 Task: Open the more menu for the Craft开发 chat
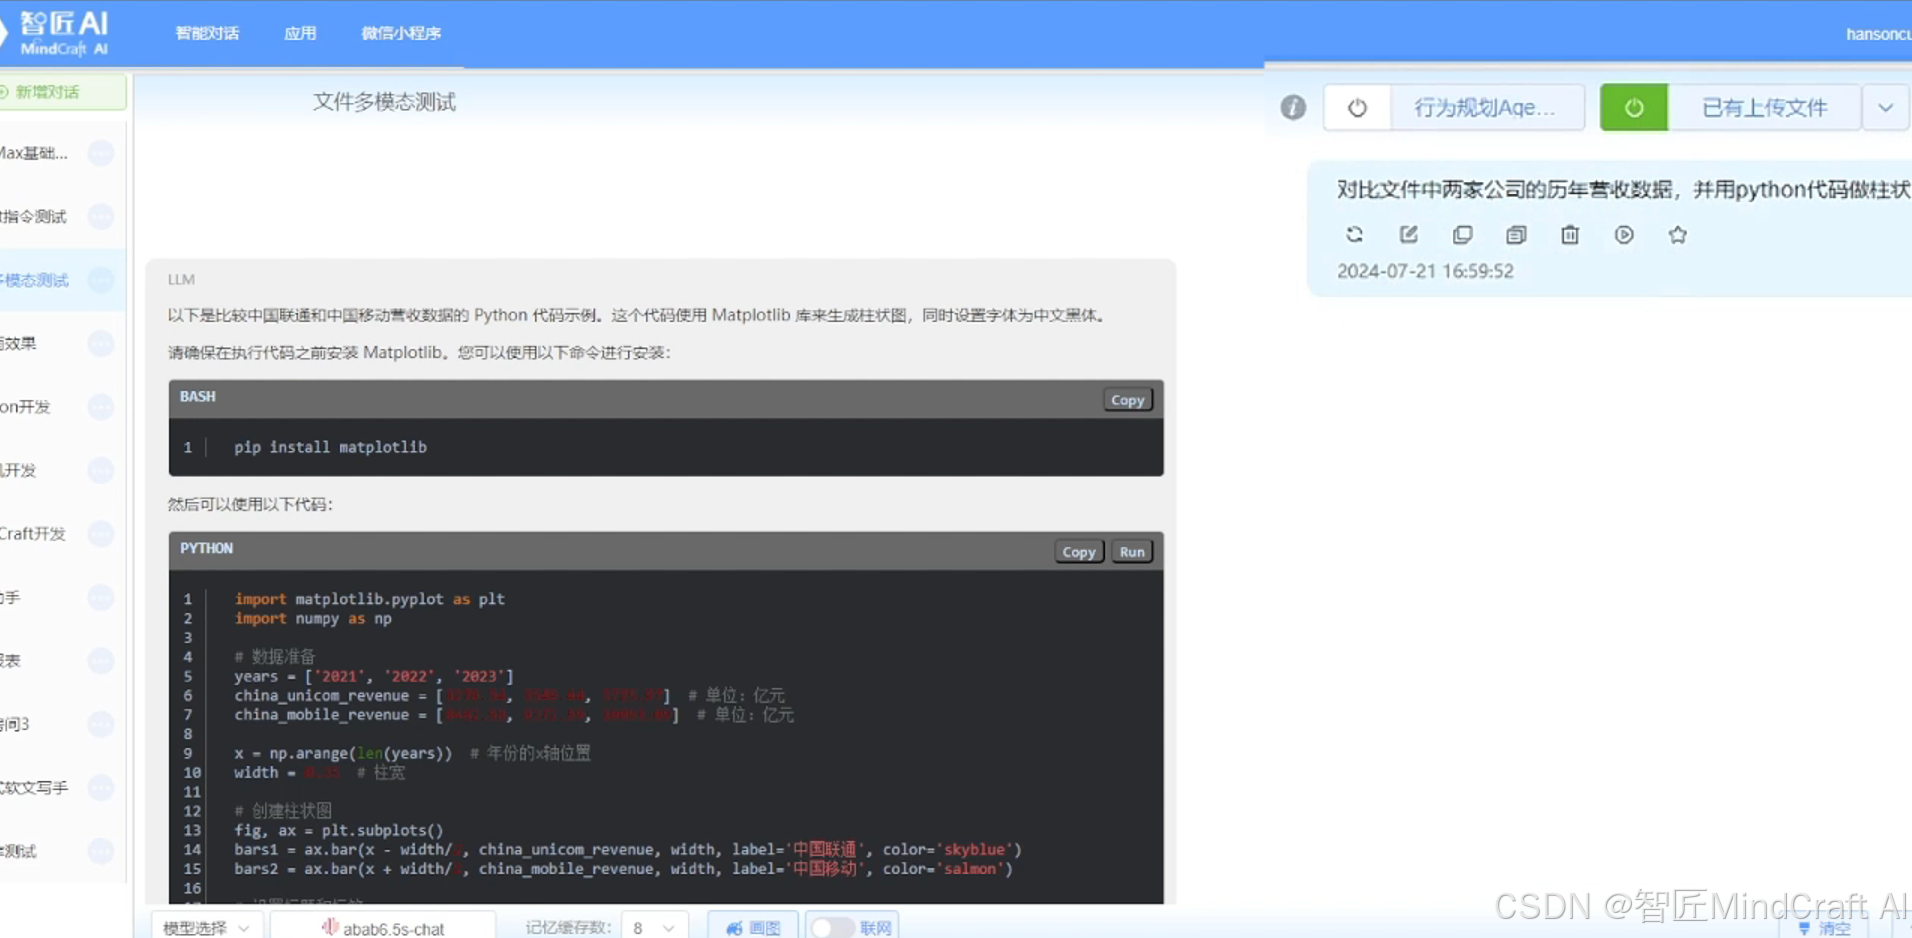click(x=101, y=534)
